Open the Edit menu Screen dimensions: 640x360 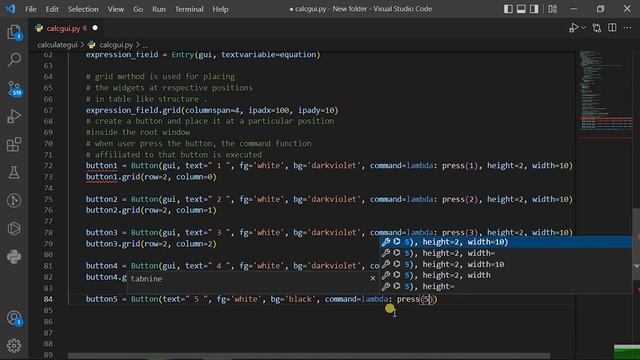[x=52, y=9]
